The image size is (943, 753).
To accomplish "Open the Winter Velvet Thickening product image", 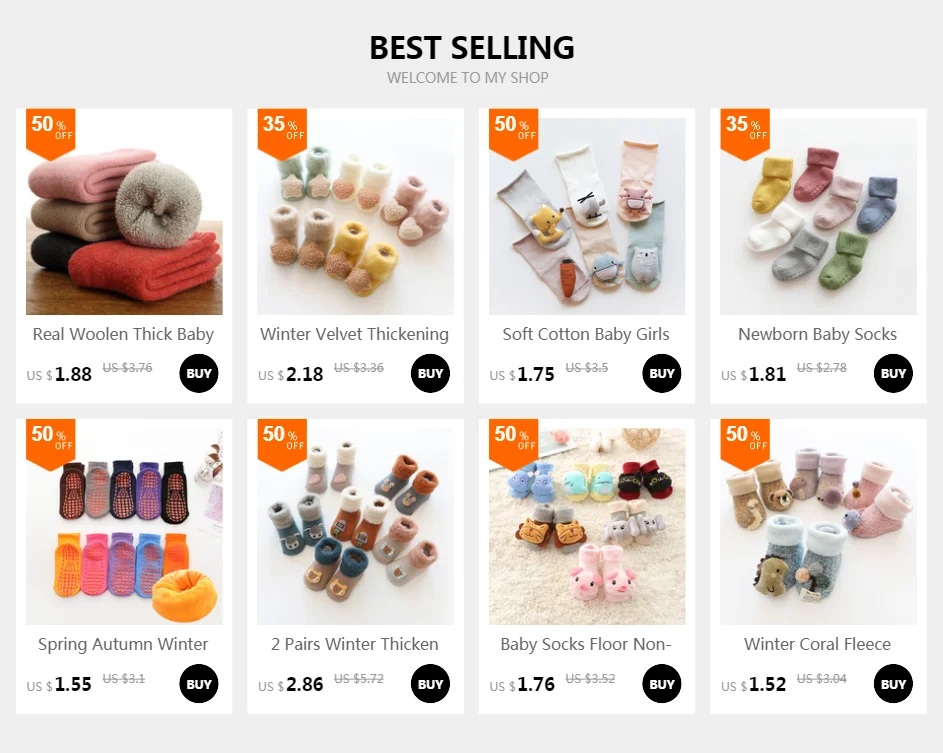I will pyautogui.click(x=355, y=216).
